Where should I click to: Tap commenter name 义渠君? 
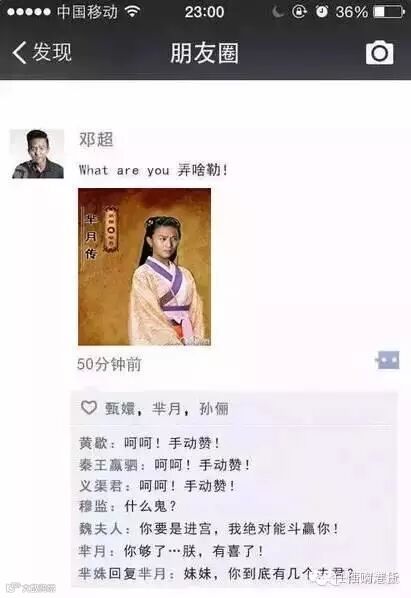[x=101, y=486]
